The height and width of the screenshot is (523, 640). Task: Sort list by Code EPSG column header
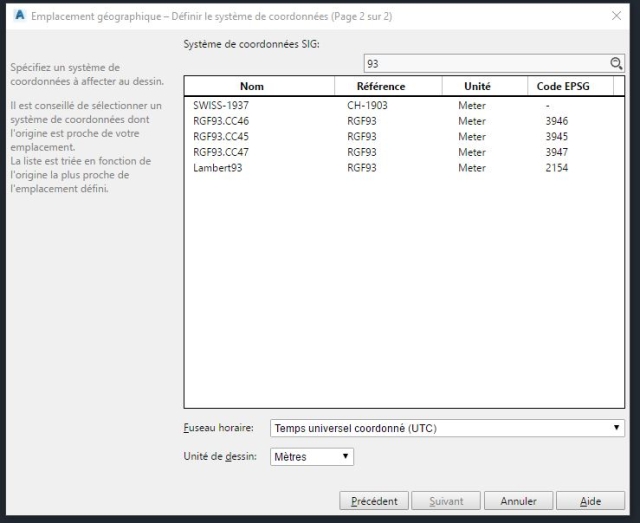pos(570,86)
